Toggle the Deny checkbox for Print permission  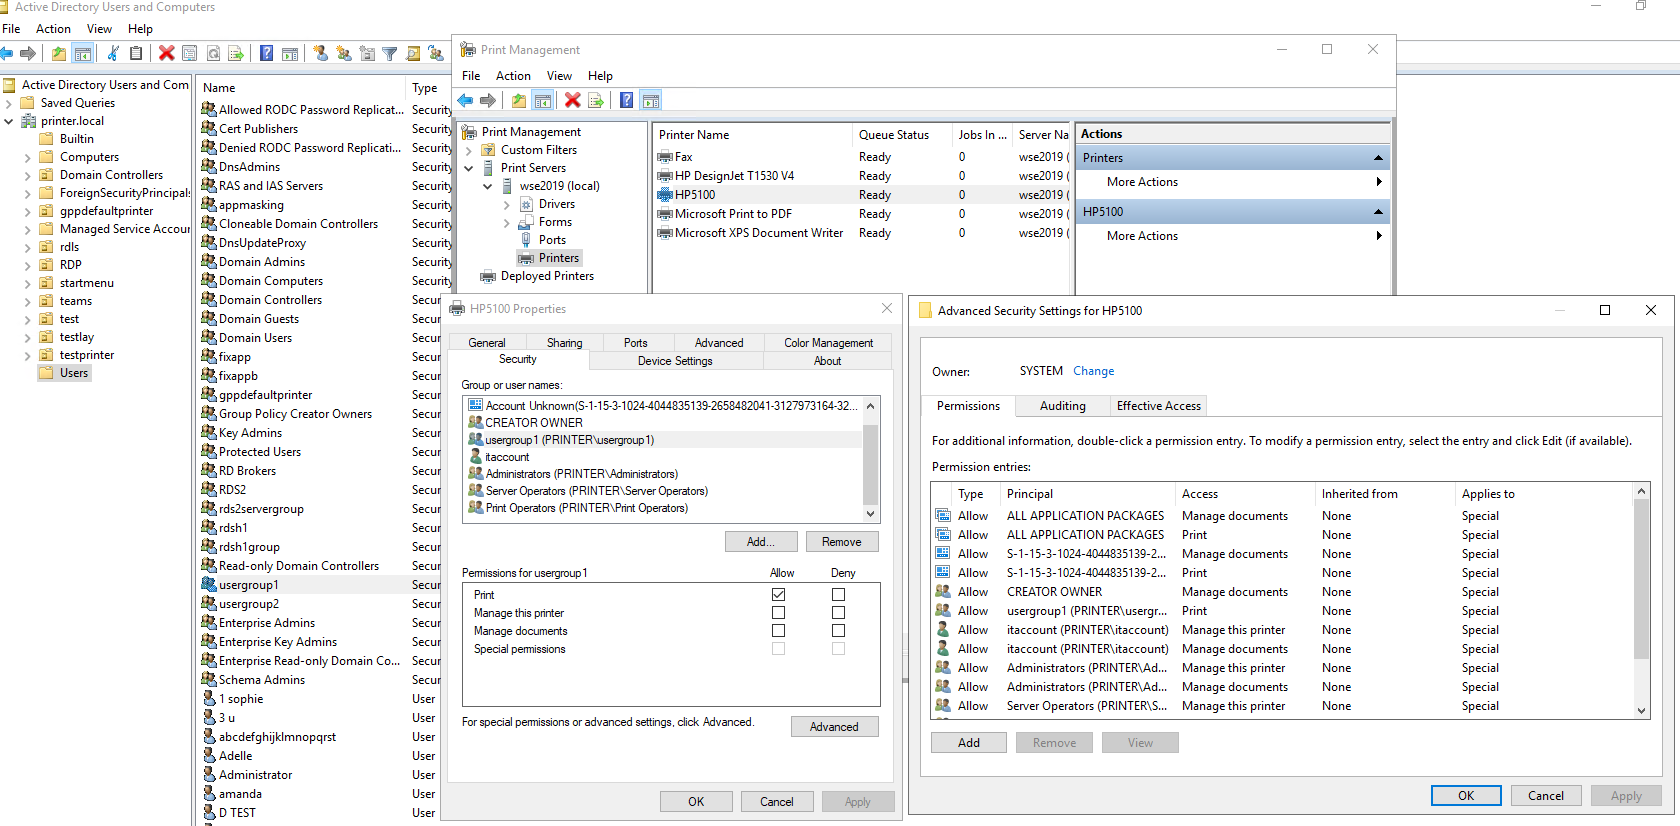838,594
